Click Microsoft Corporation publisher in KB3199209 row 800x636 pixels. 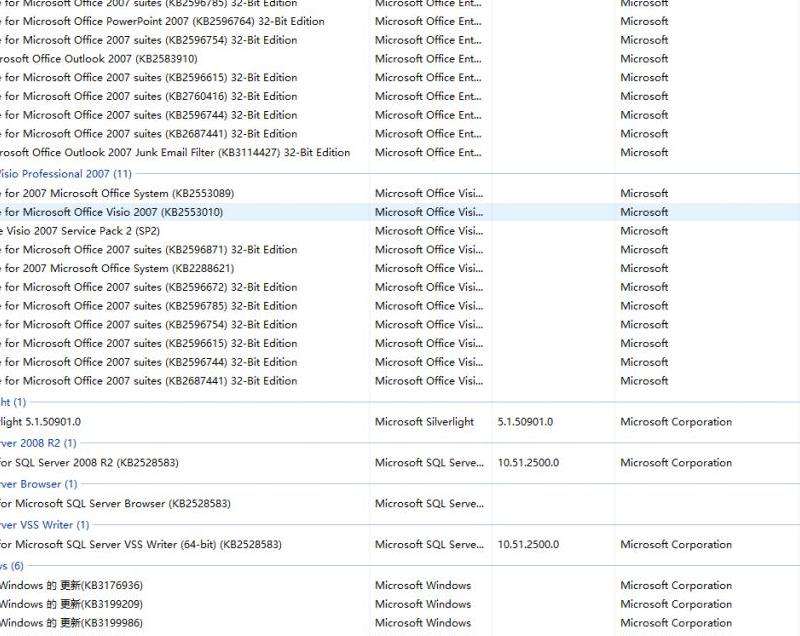click(x=676, y=604)
